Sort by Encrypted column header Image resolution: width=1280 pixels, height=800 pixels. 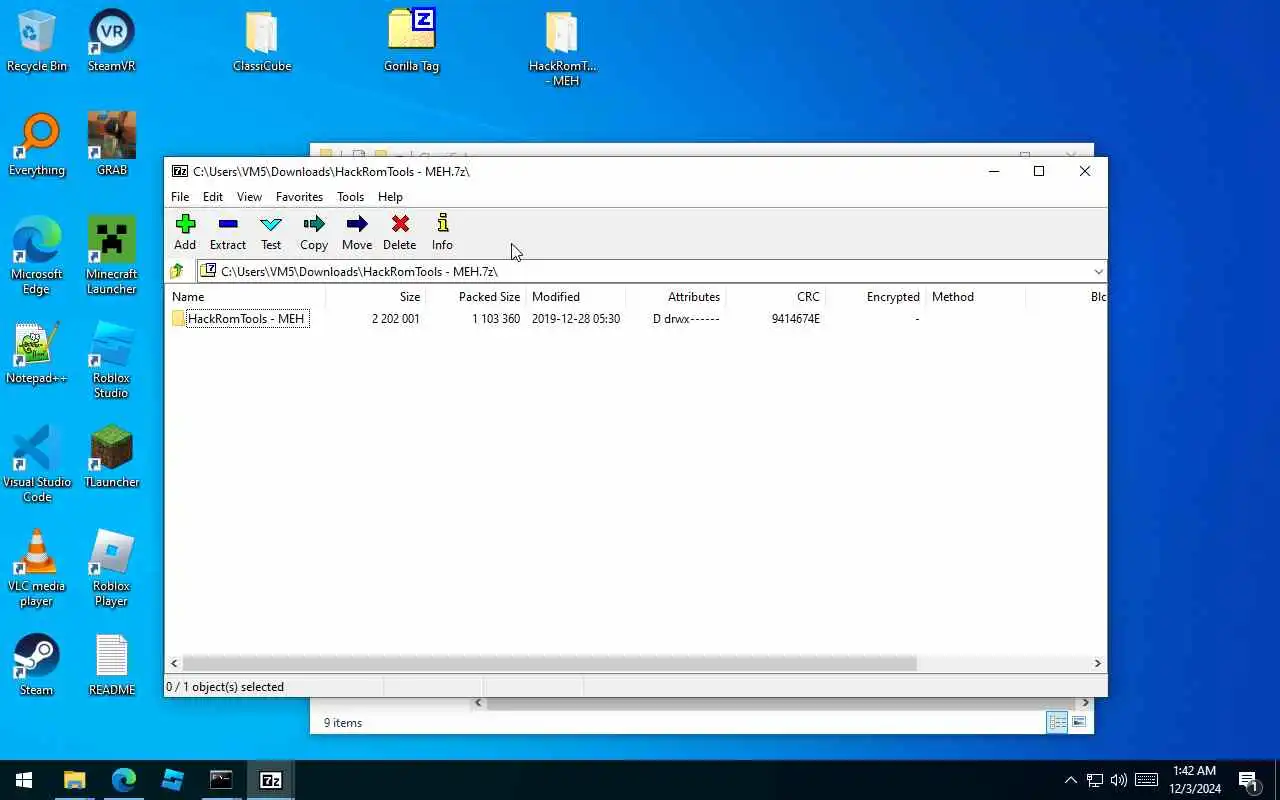875,297
